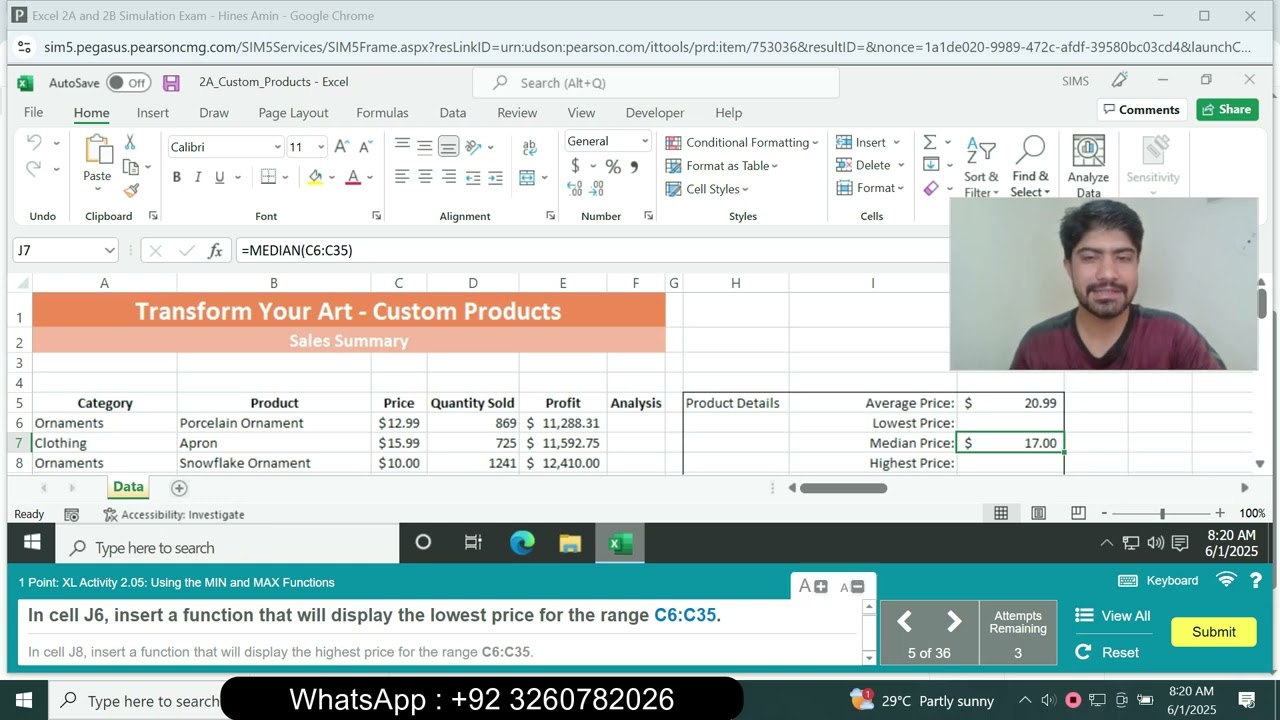Click the Borders icon
This screenshot has height=720, width=1280.
(268, 177)
